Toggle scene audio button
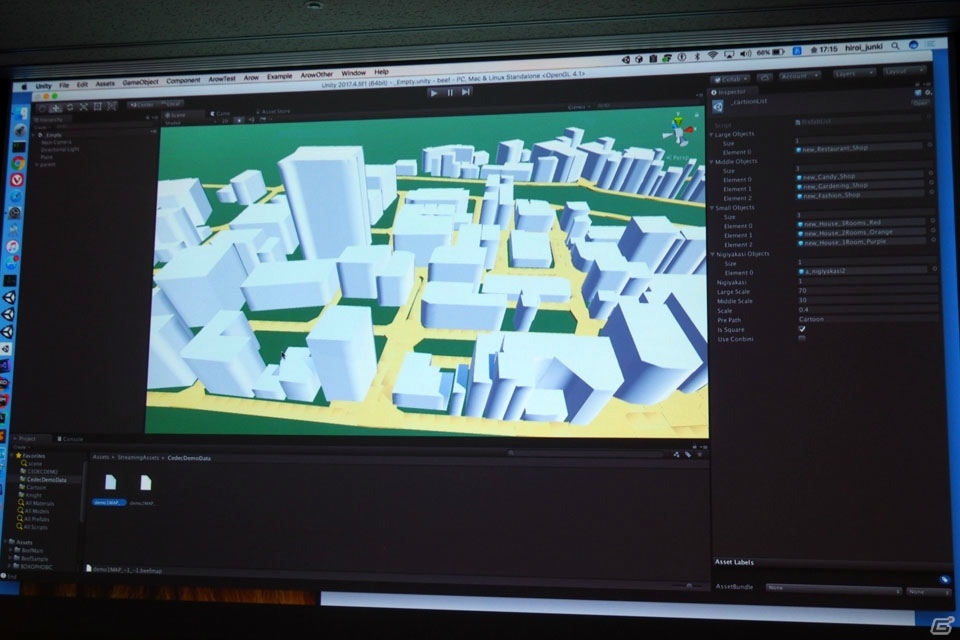 point(252,120)
